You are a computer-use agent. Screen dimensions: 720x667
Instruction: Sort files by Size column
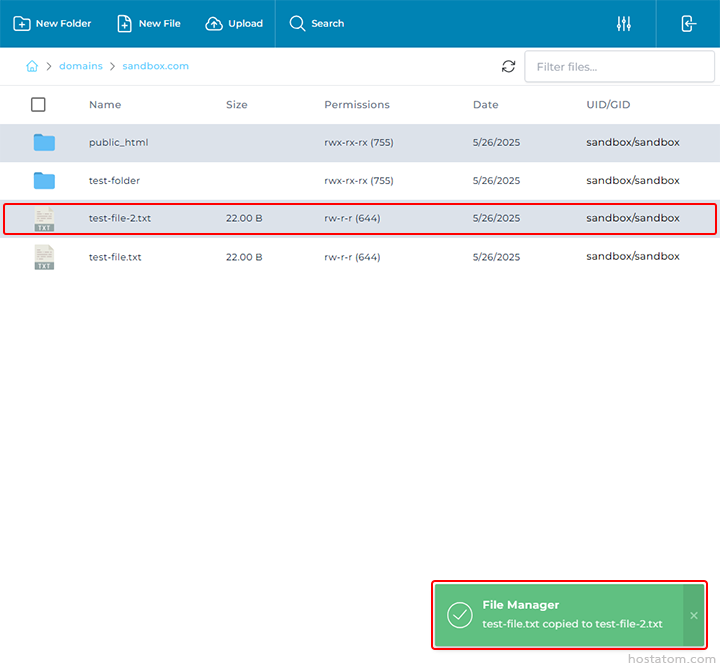(x=237, y=105)
